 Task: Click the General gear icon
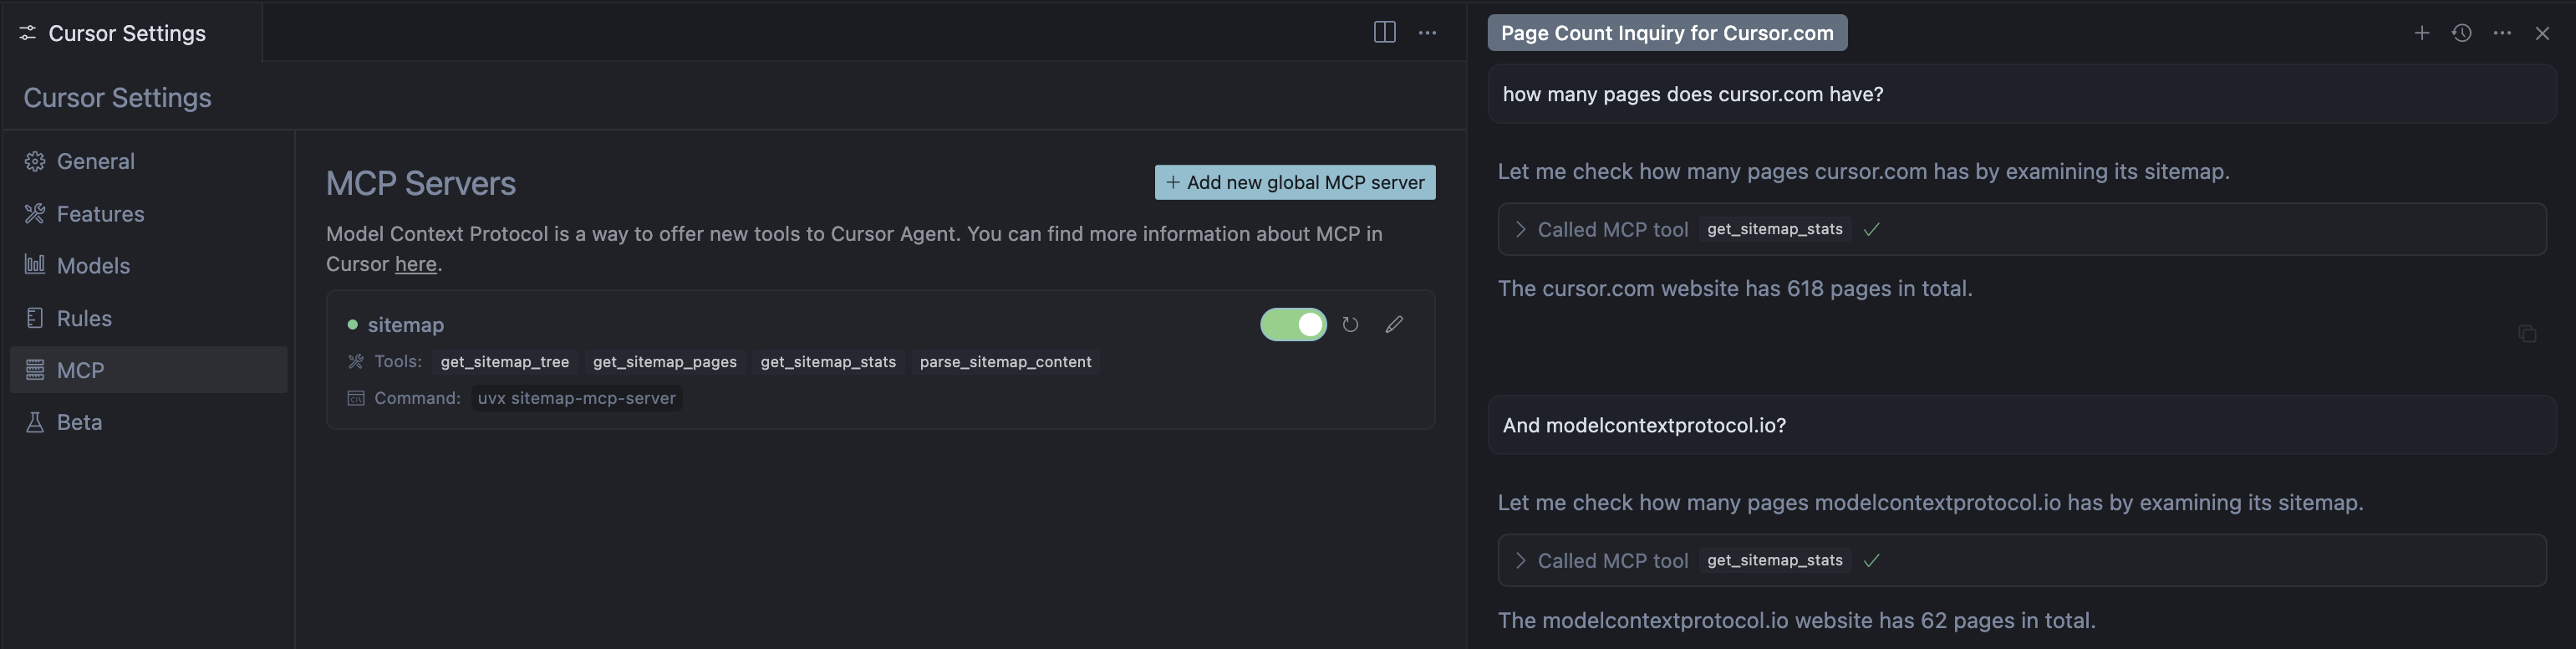(35, 162)
